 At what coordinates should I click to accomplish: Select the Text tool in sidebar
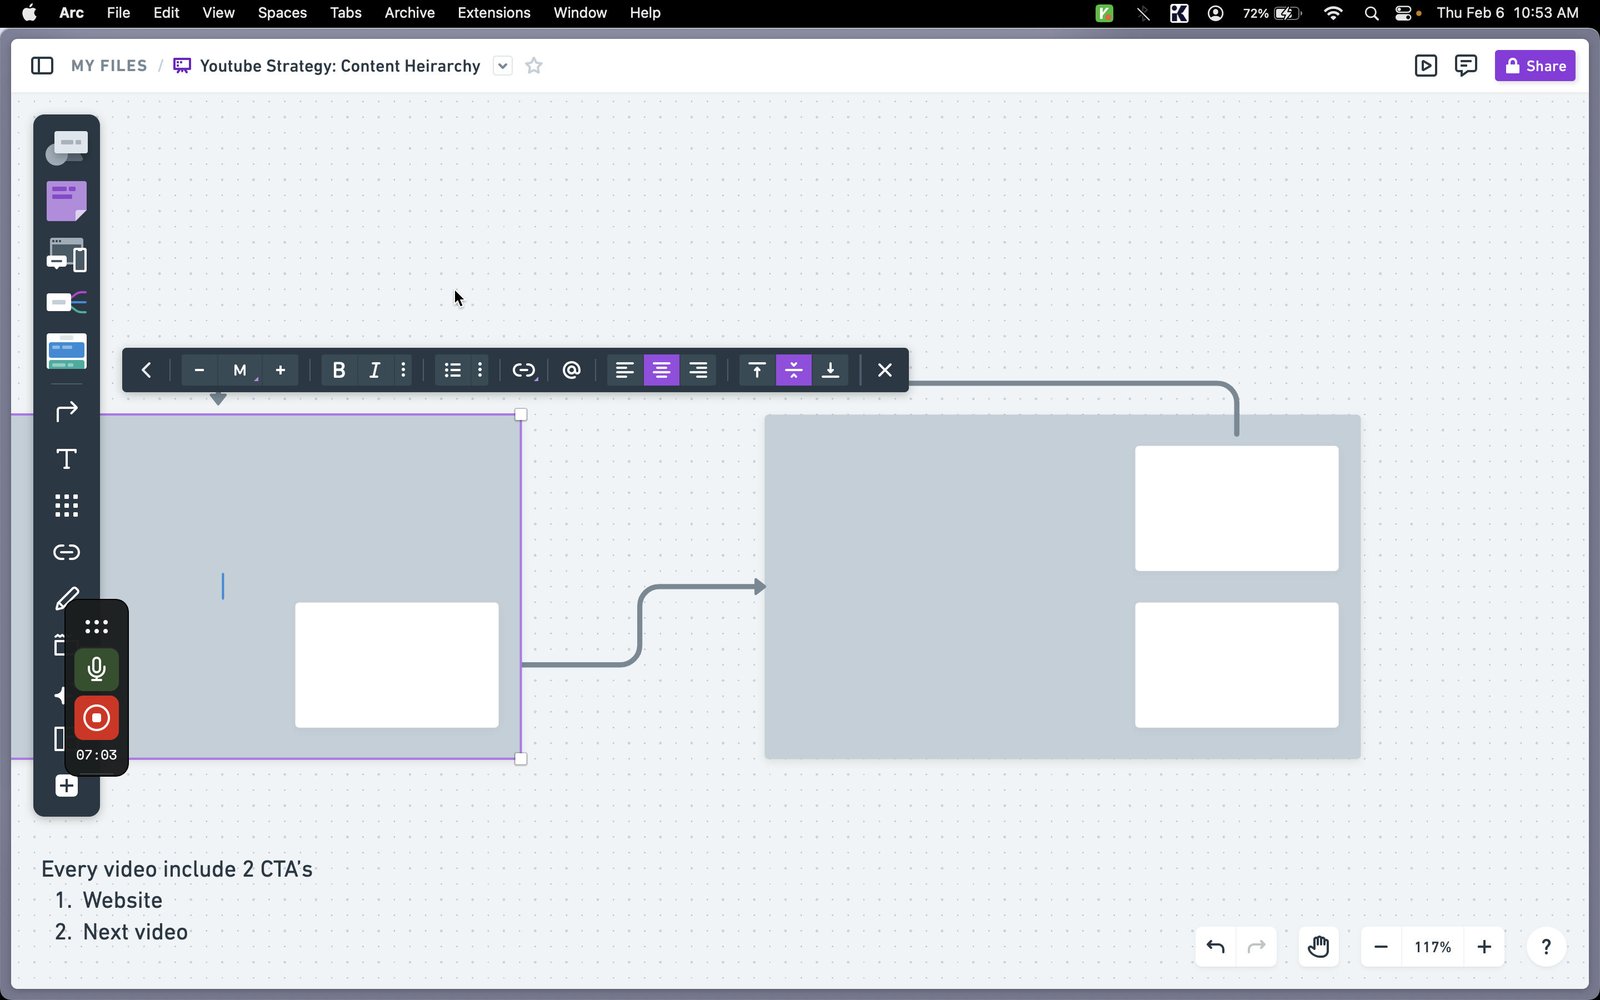pos(66,459)
